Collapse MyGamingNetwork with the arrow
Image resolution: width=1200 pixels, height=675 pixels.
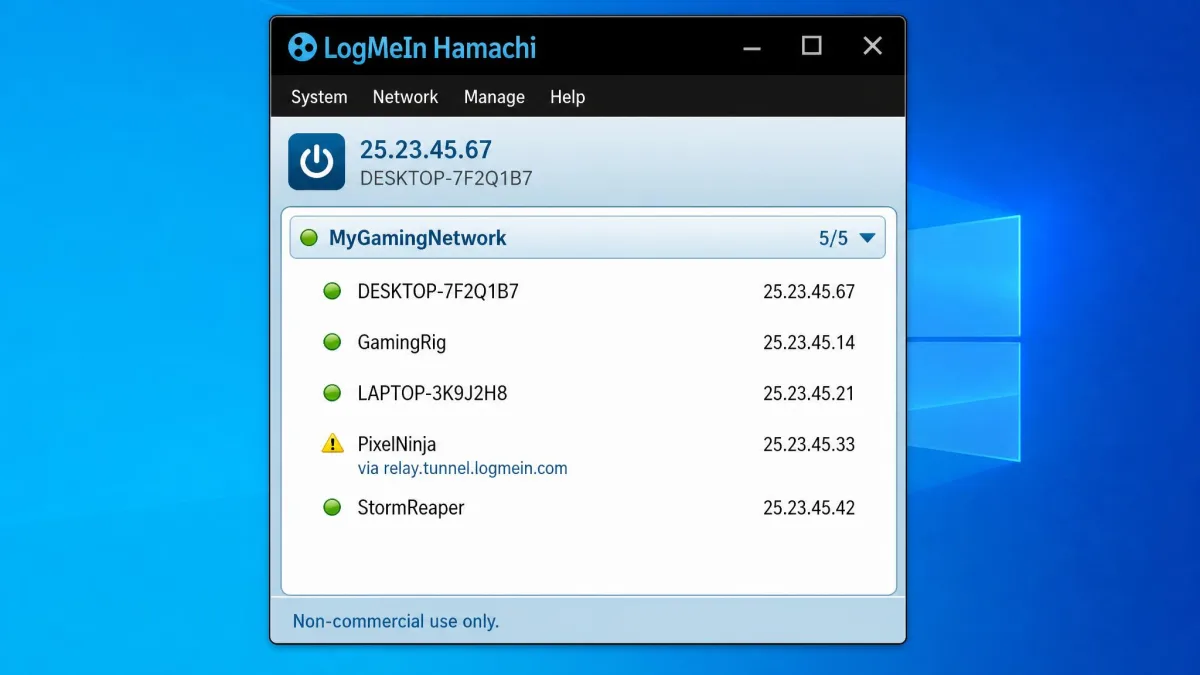pos(867,238)
